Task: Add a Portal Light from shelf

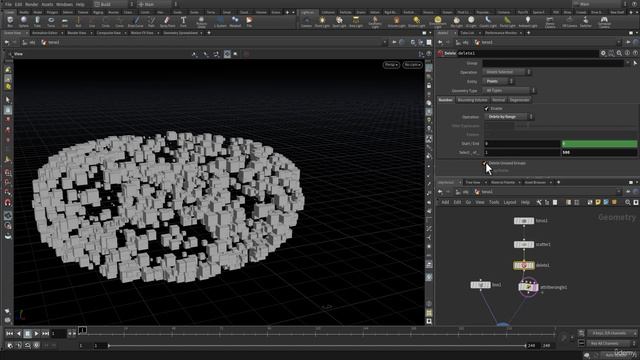Action: (507, 22)
